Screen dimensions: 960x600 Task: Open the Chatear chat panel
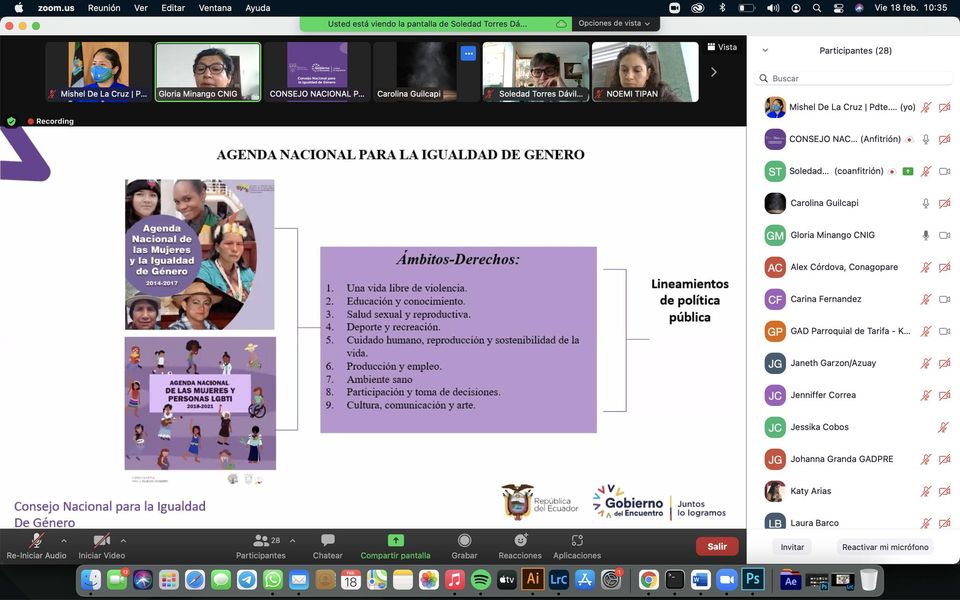pyautogui.click(x=327, y=541)
